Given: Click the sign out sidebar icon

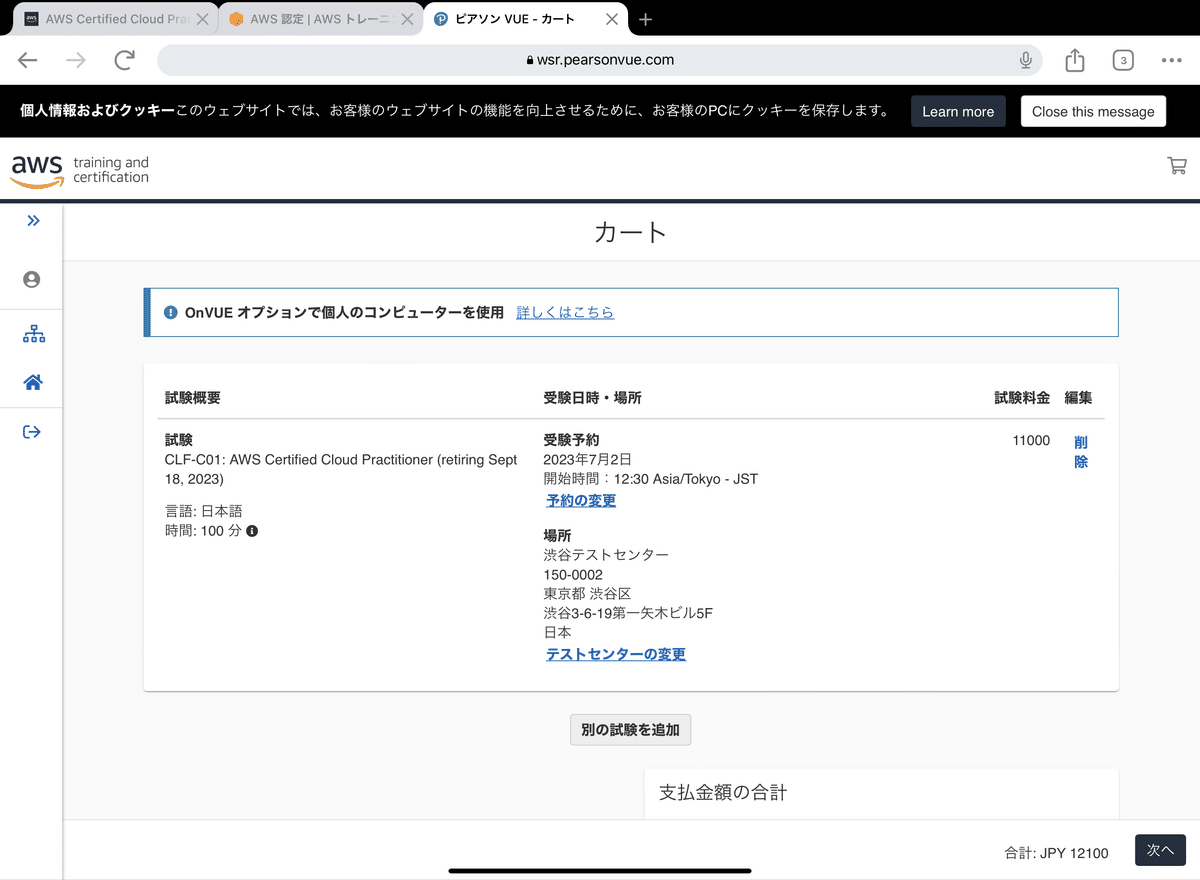Looking at the screenshot, I should coord(32,432).
